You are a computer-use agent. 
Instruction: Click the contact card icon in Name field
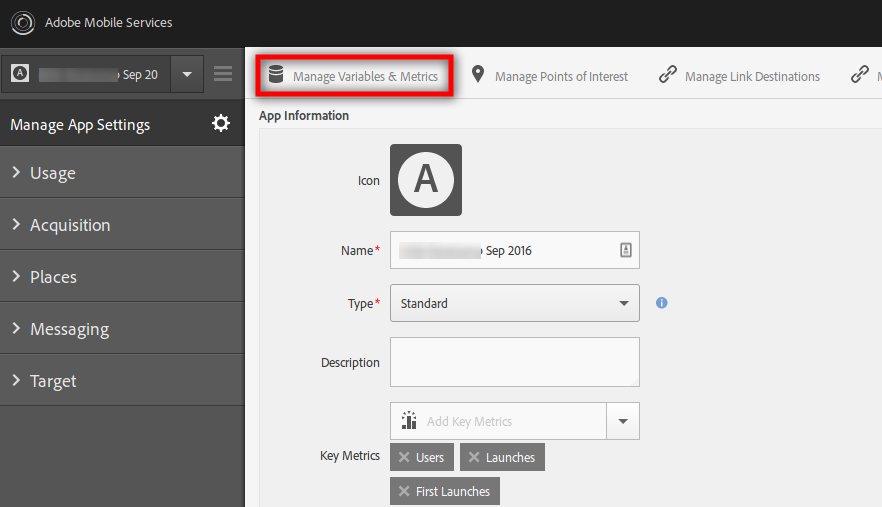[626, 250]
